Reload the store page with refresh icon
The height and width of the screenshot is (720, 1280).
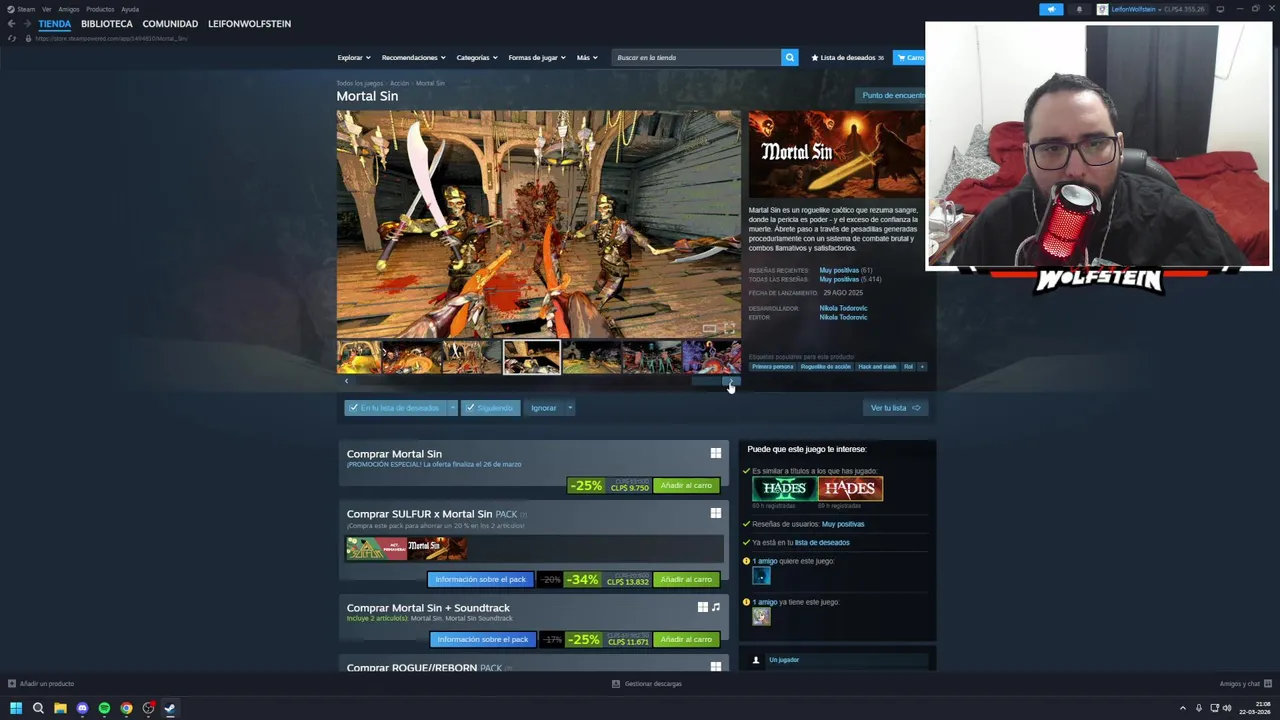pyautogui.click(x=11, y=38)
